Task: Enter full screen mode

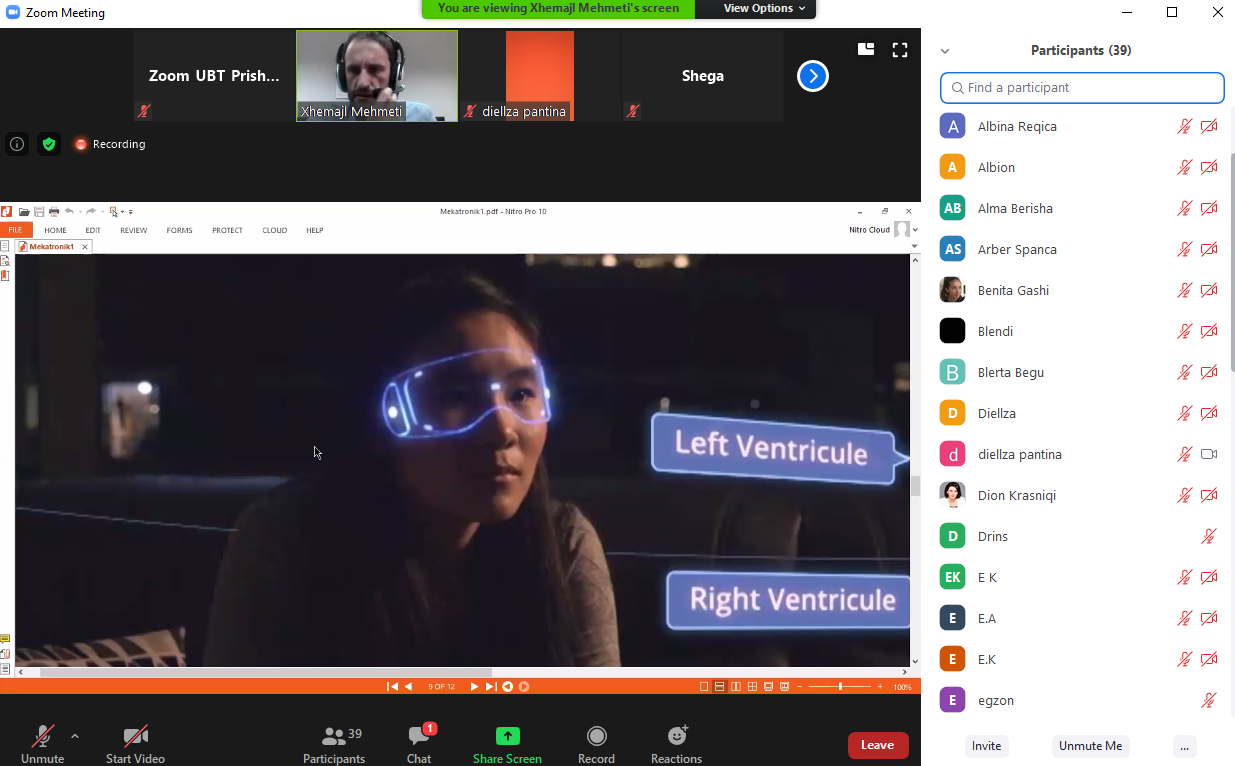Action: (x=900, y=50)
